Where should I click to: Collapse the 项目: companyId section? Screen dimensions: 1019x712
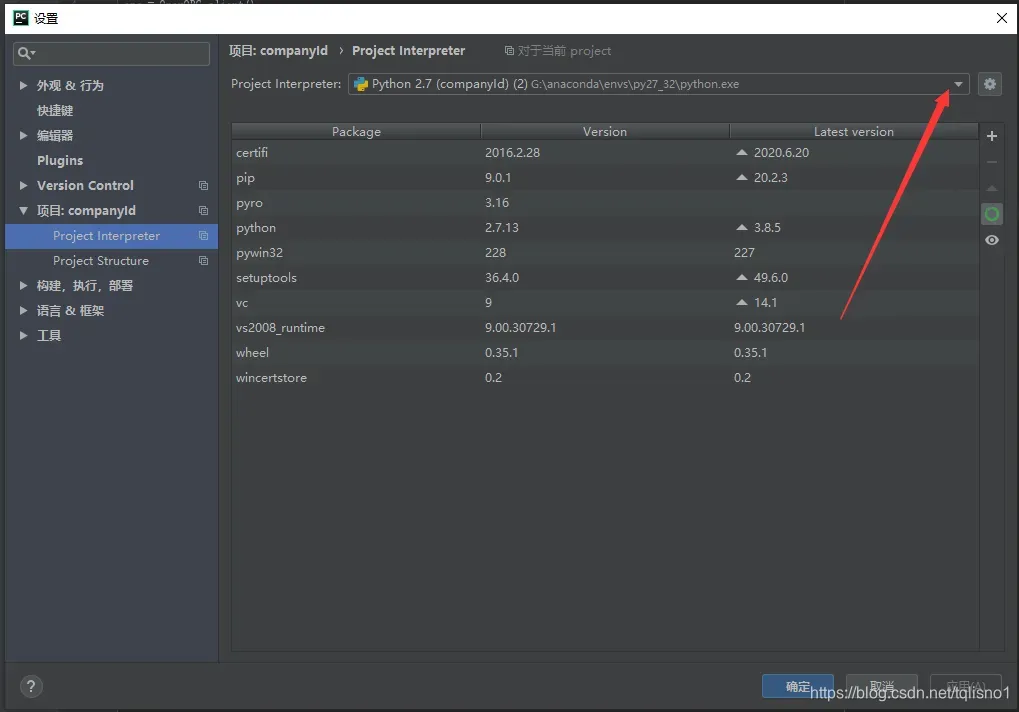click(23, 210)
